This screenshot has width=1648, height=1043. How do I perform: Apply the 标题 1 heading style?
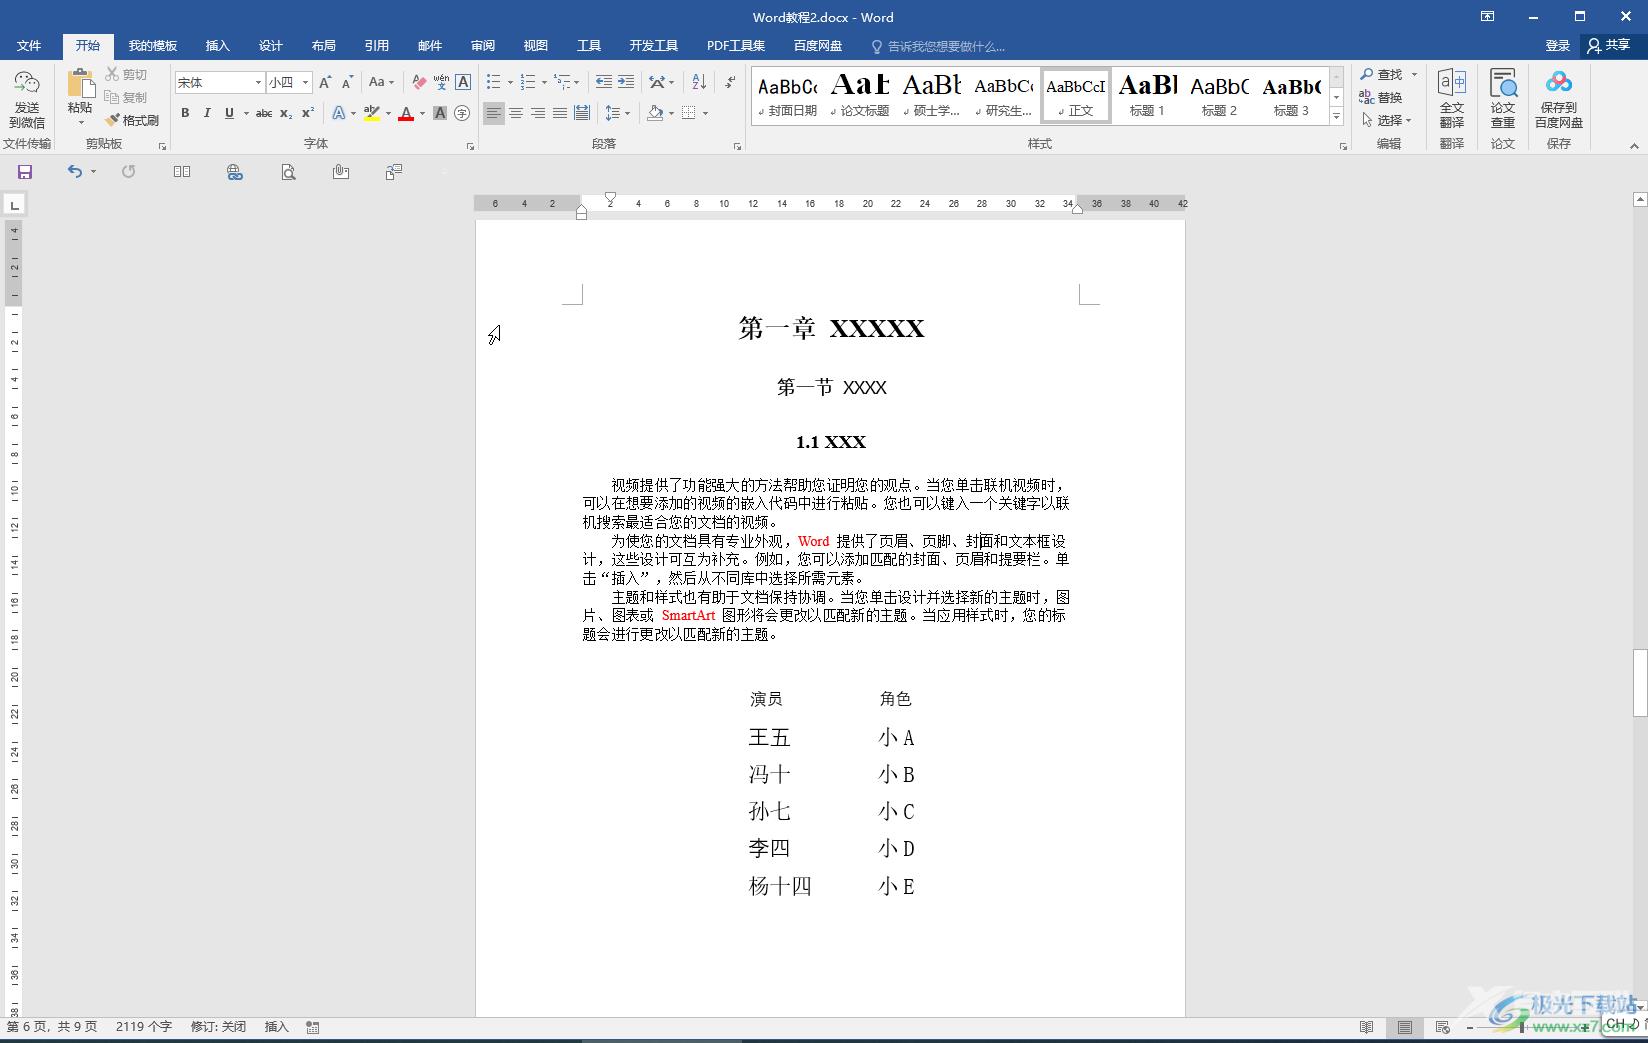[1147, 96]
